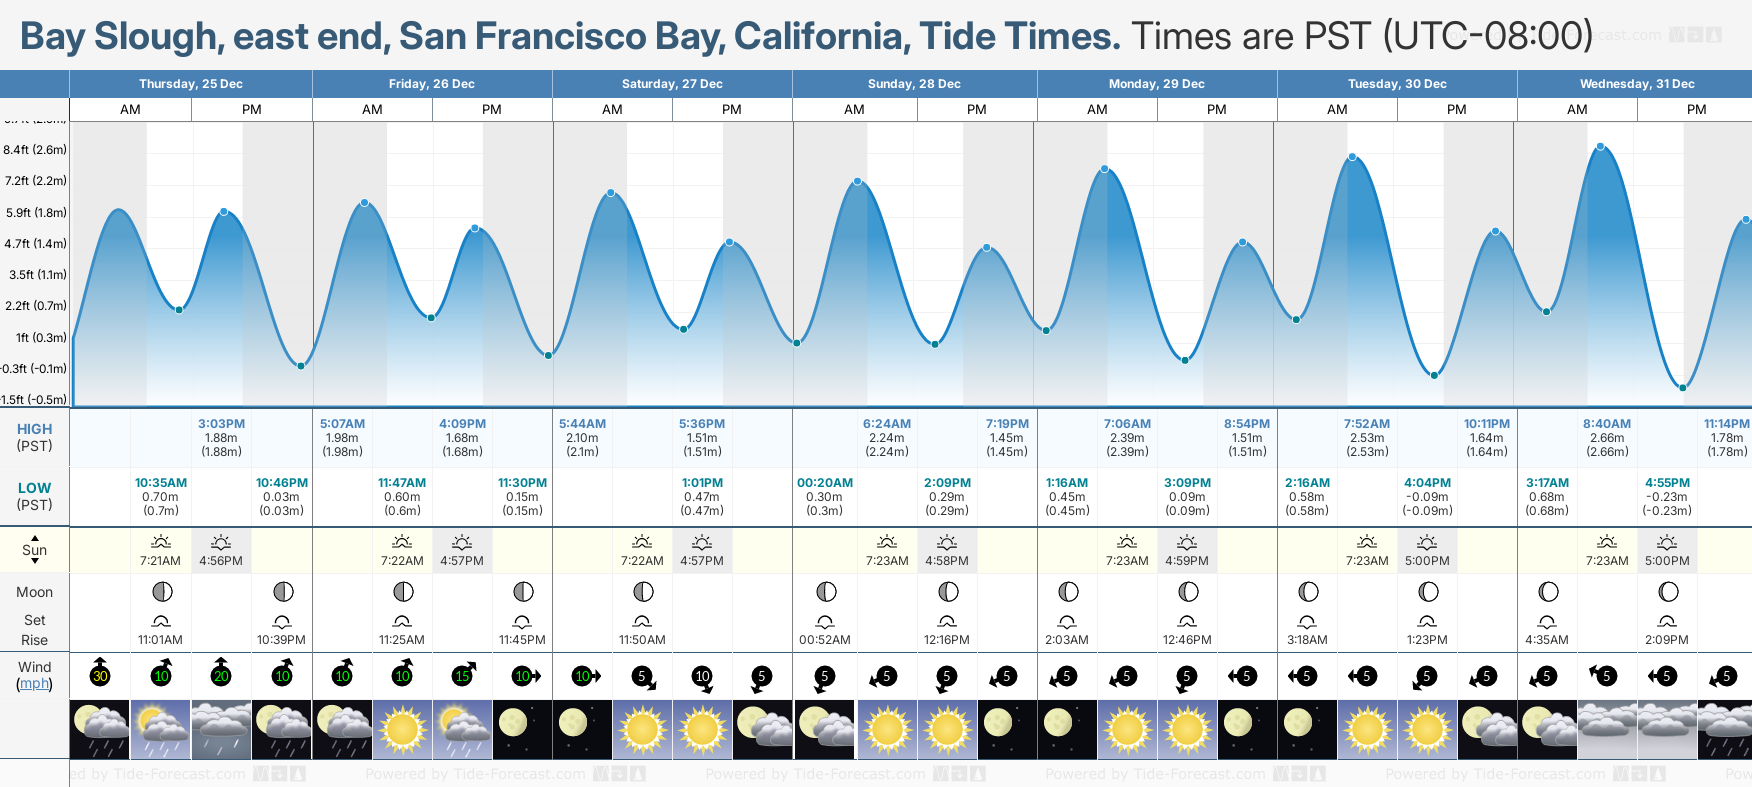Viewport: 1752px width, 787px height.
Task: Select the Sunday, 28 Dec header
Action: coord(914,84)
